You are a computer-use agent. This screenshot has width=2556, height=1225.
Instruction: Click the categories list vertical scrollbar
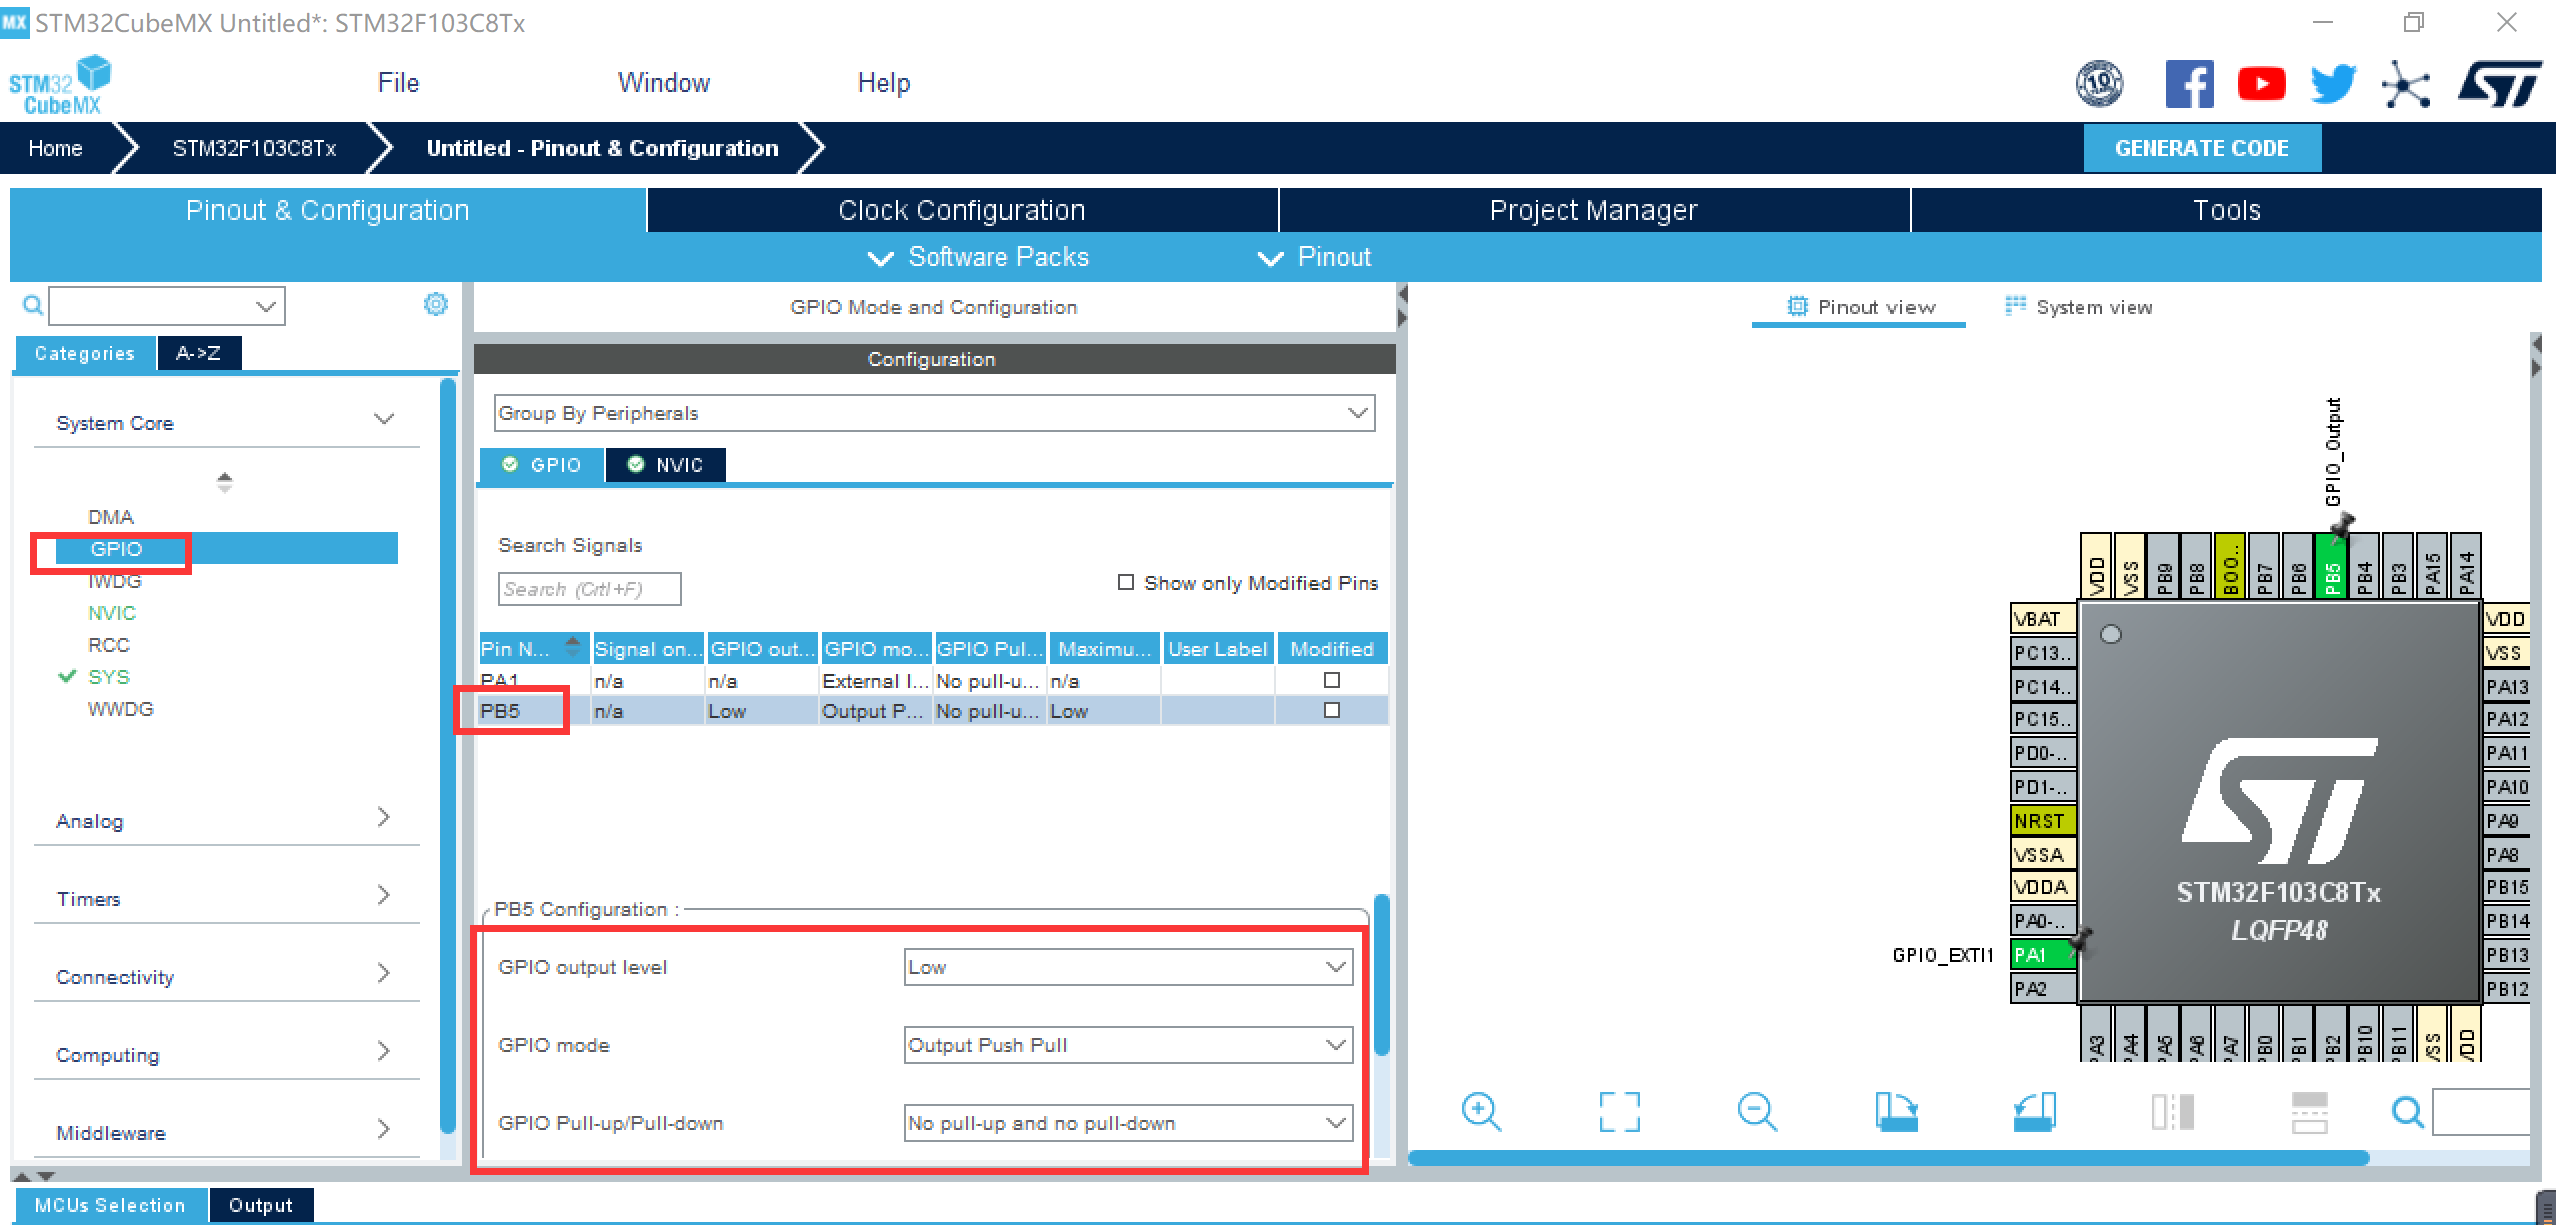click(448, 756)
